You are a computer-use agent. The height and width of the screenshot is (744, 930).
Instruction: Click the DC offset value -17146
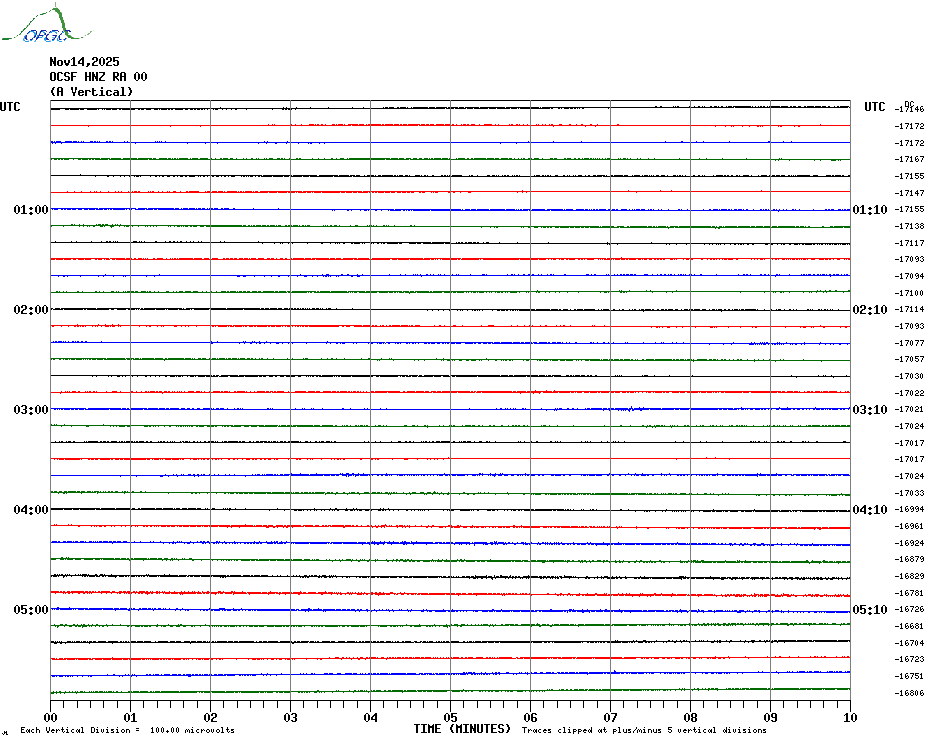point(909,109)
